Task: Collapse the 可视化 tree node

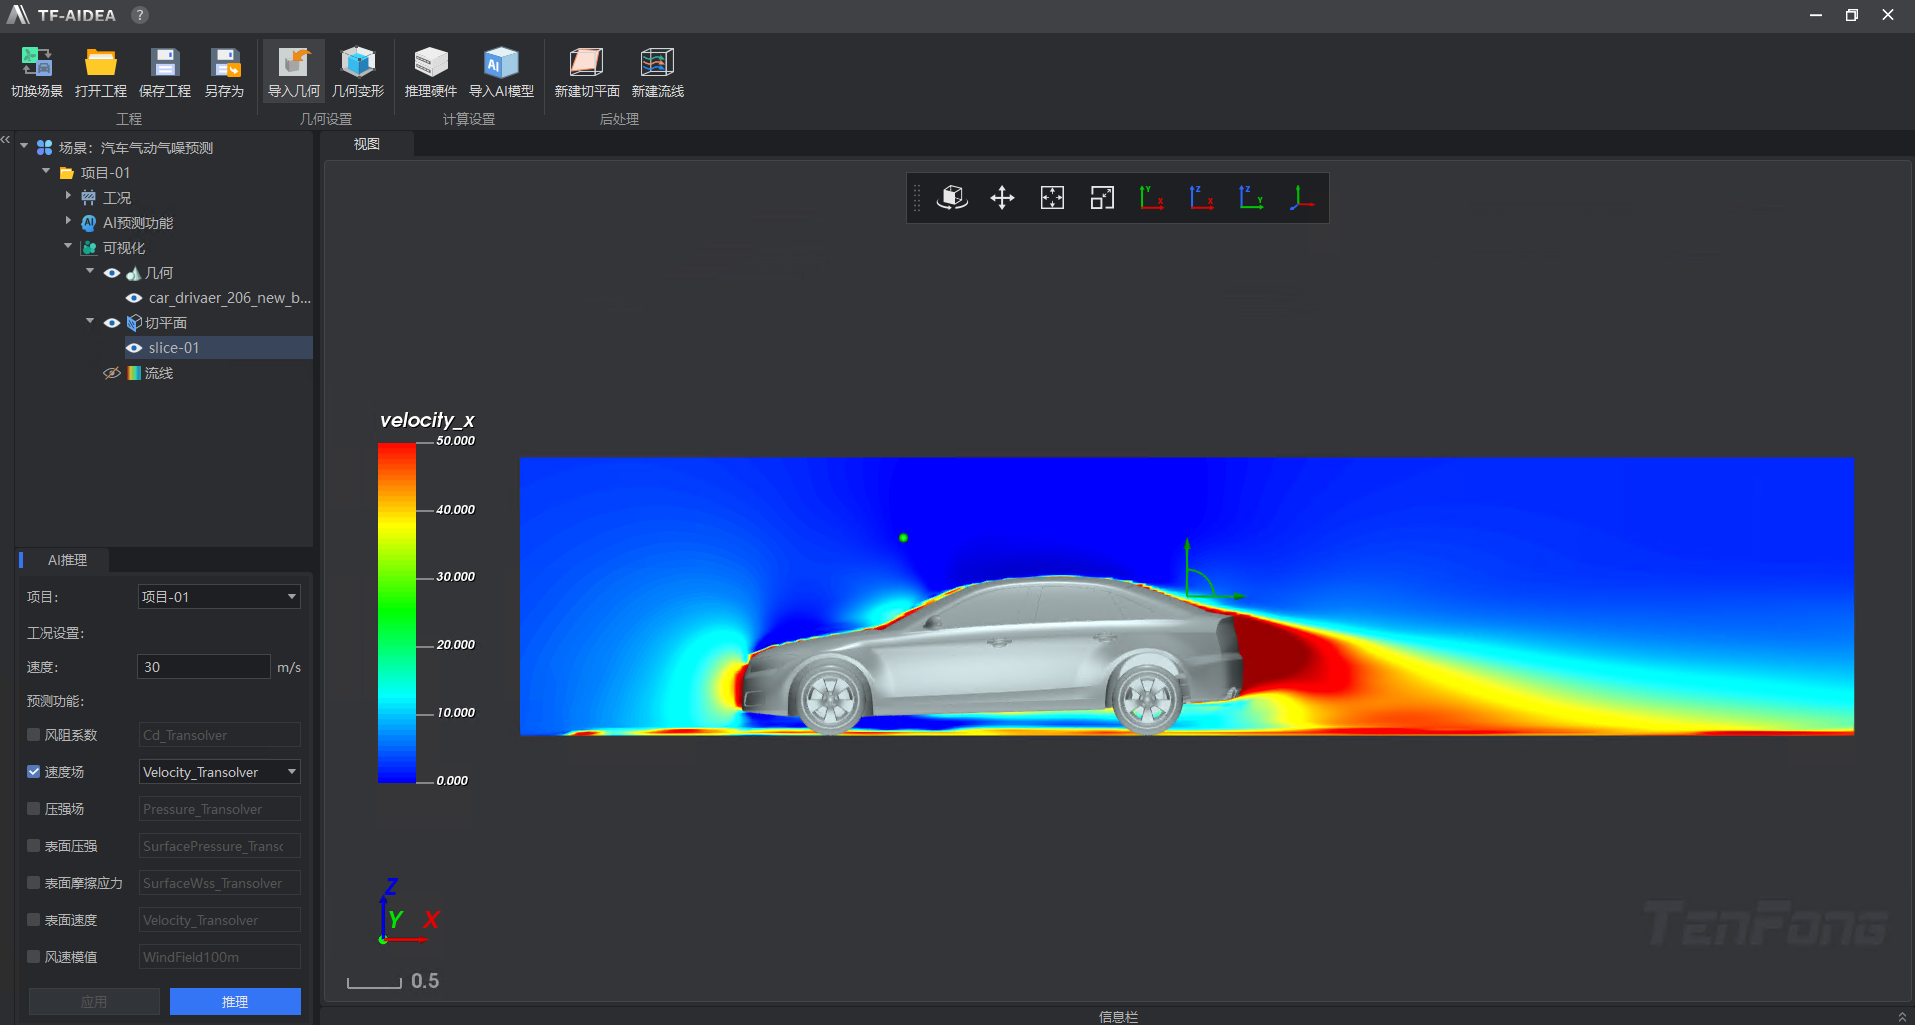Action: point(68,247)
